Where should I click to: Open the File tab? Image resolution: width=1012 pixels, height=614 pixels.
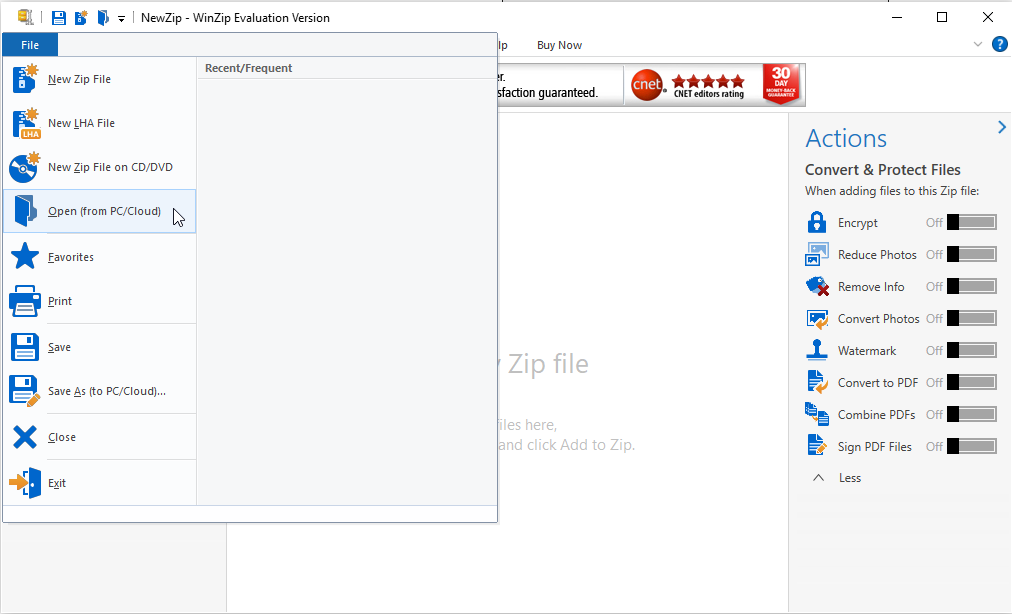pos(30,45)
